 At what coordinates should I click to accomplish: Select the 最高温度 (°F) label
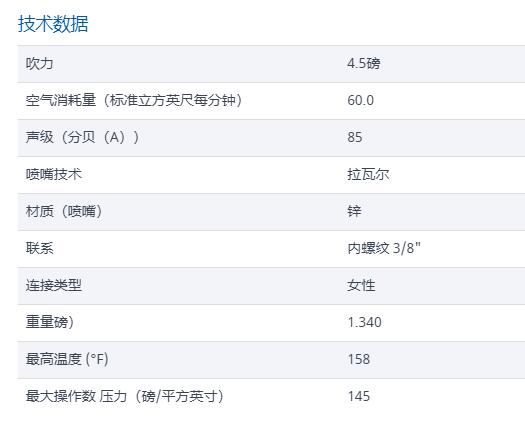[67, 359]
